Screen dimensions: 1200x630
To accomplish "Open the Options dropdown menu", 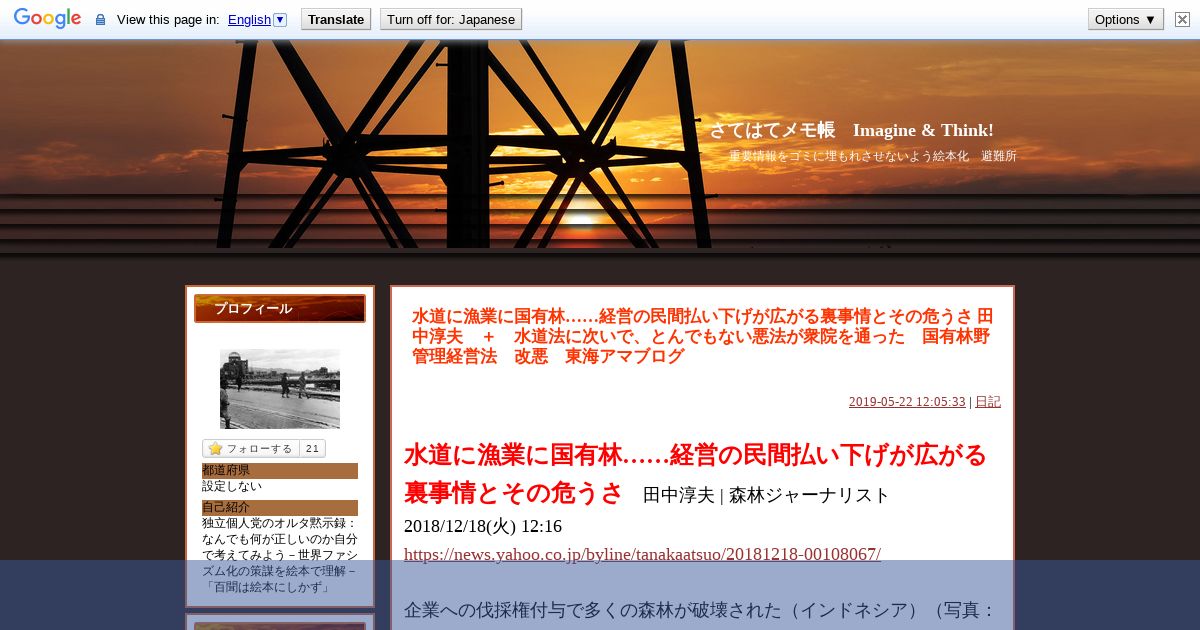I will tap(1125, 19).
